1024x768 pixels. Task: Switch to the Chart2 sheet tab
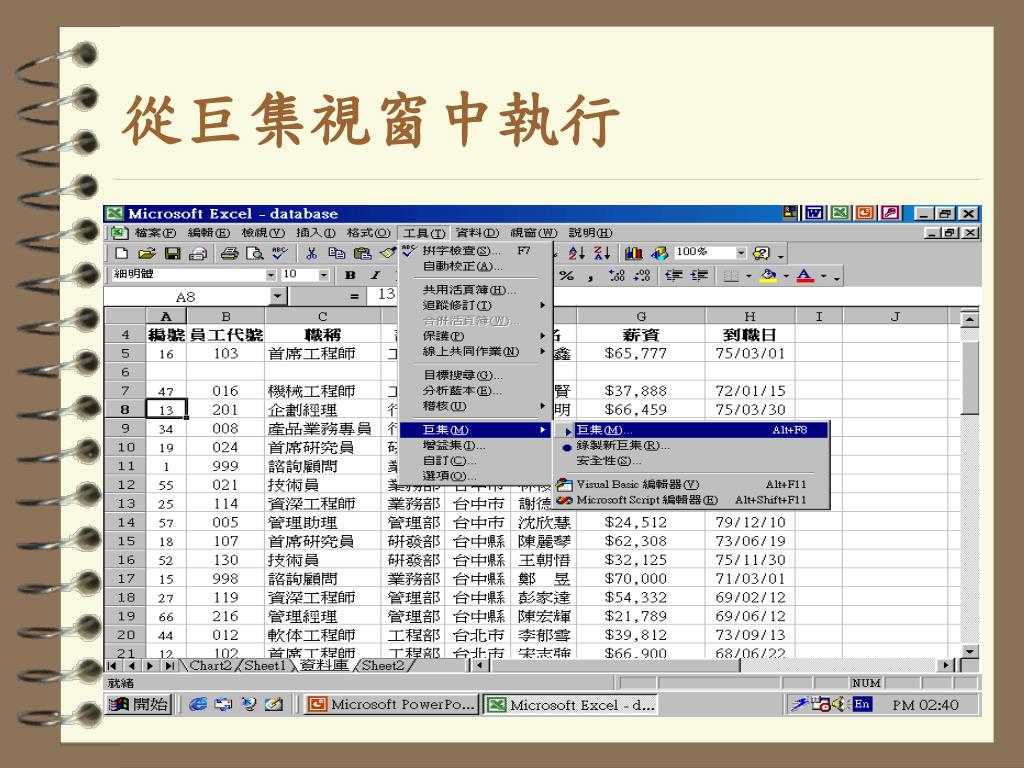pos(209,665)
